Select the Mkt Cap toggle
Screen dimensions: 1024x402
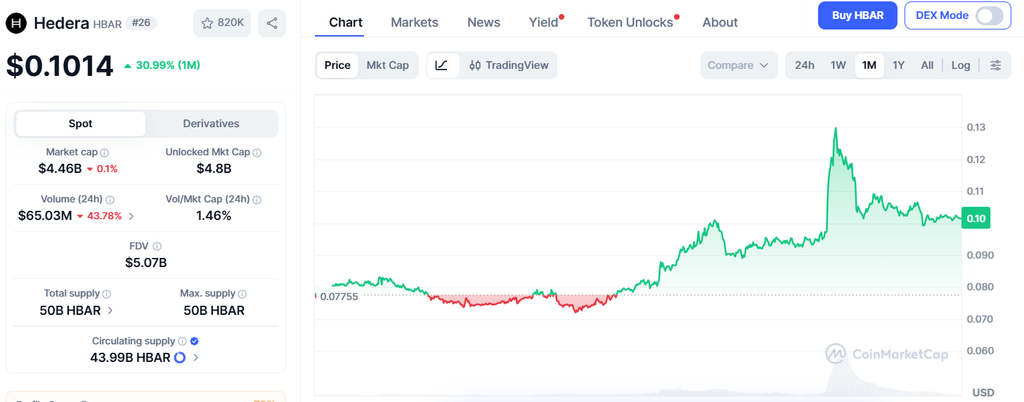(388, 65)
